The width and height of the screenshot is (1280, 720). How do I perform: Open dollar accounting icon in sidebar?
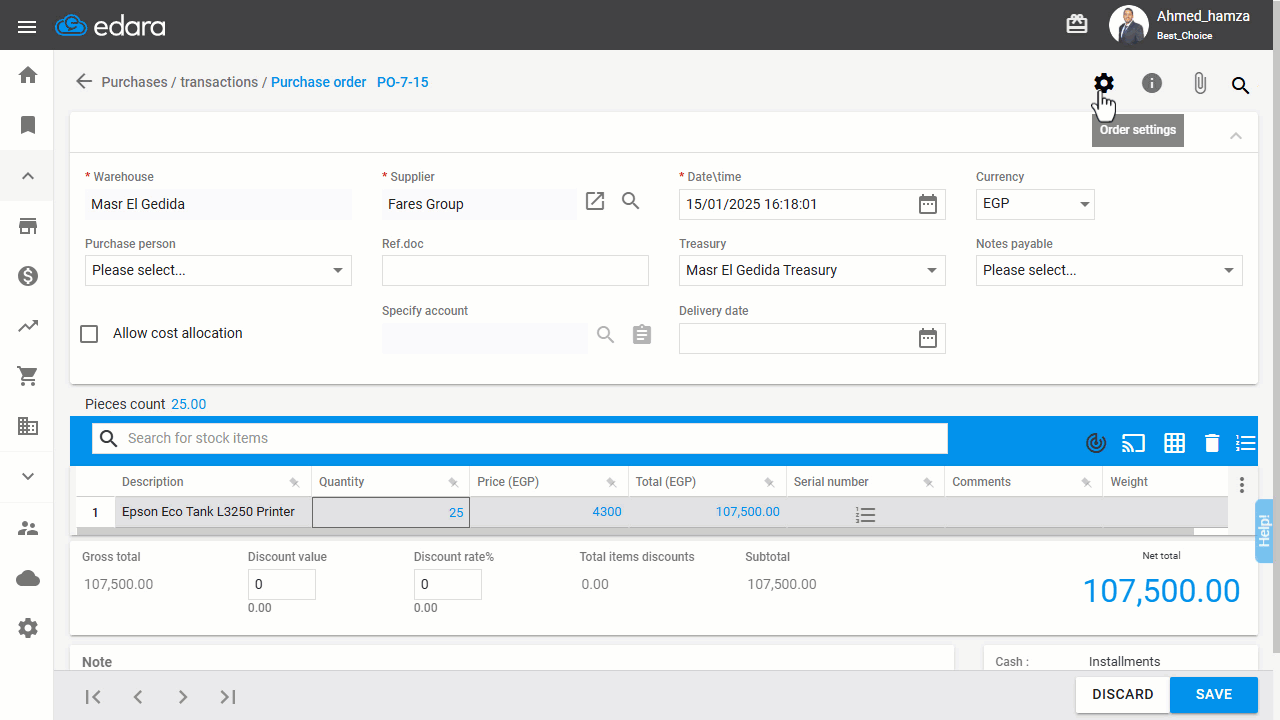[x=28, y=276]
